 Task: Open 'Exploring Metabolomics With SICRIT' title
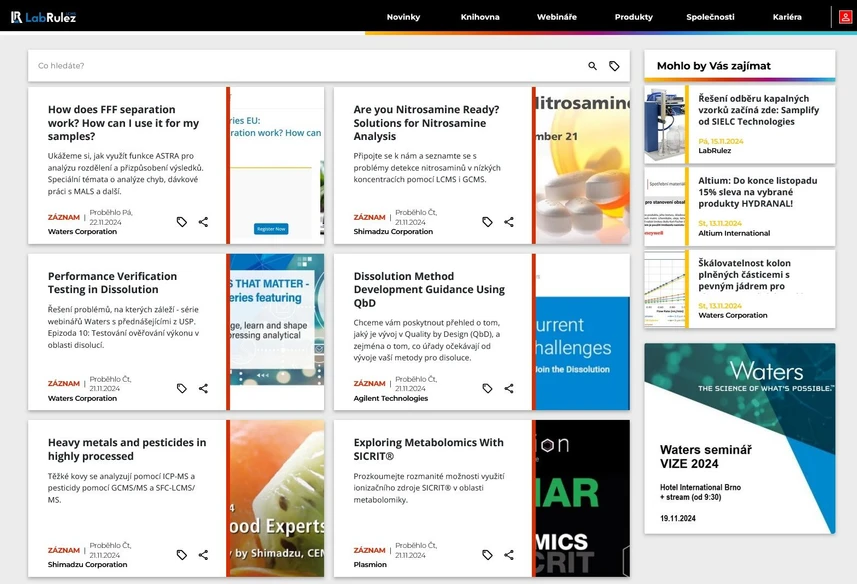click(428, 449)
